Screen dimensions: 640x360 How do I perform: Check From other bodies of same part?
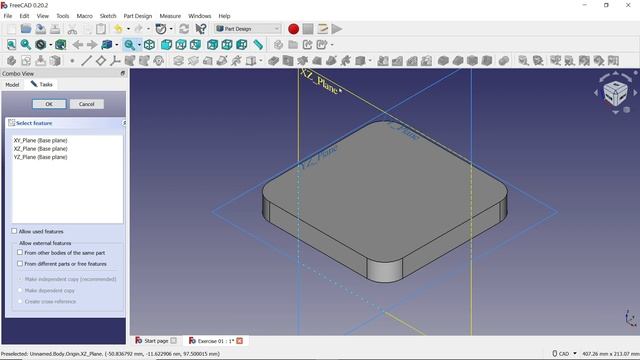(x=20, y=253)
